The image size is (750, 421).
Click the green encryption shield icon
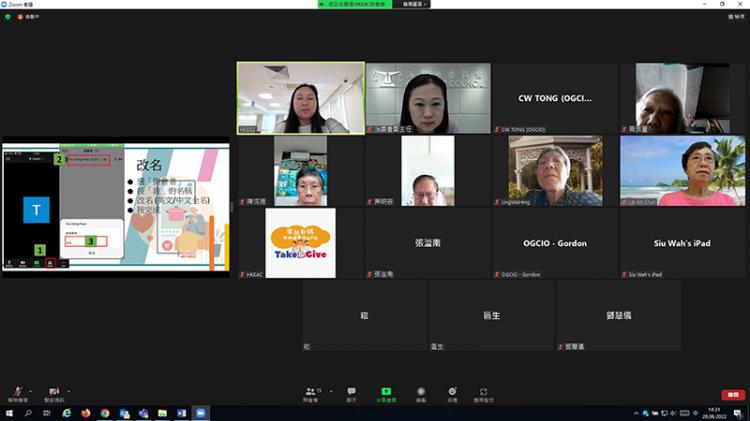pos(8,17)
